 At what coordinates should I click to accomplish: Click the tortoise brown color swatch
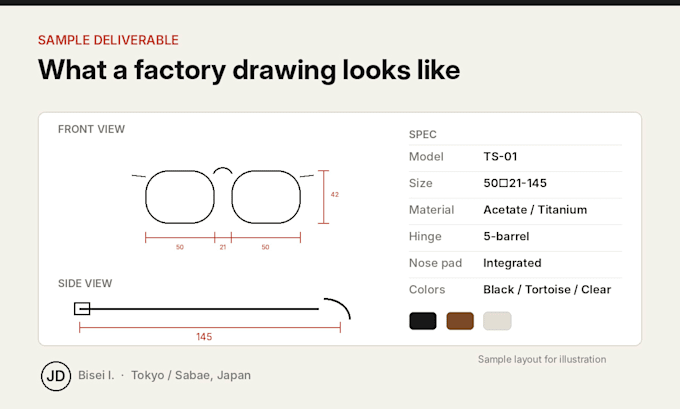(460, 321)
